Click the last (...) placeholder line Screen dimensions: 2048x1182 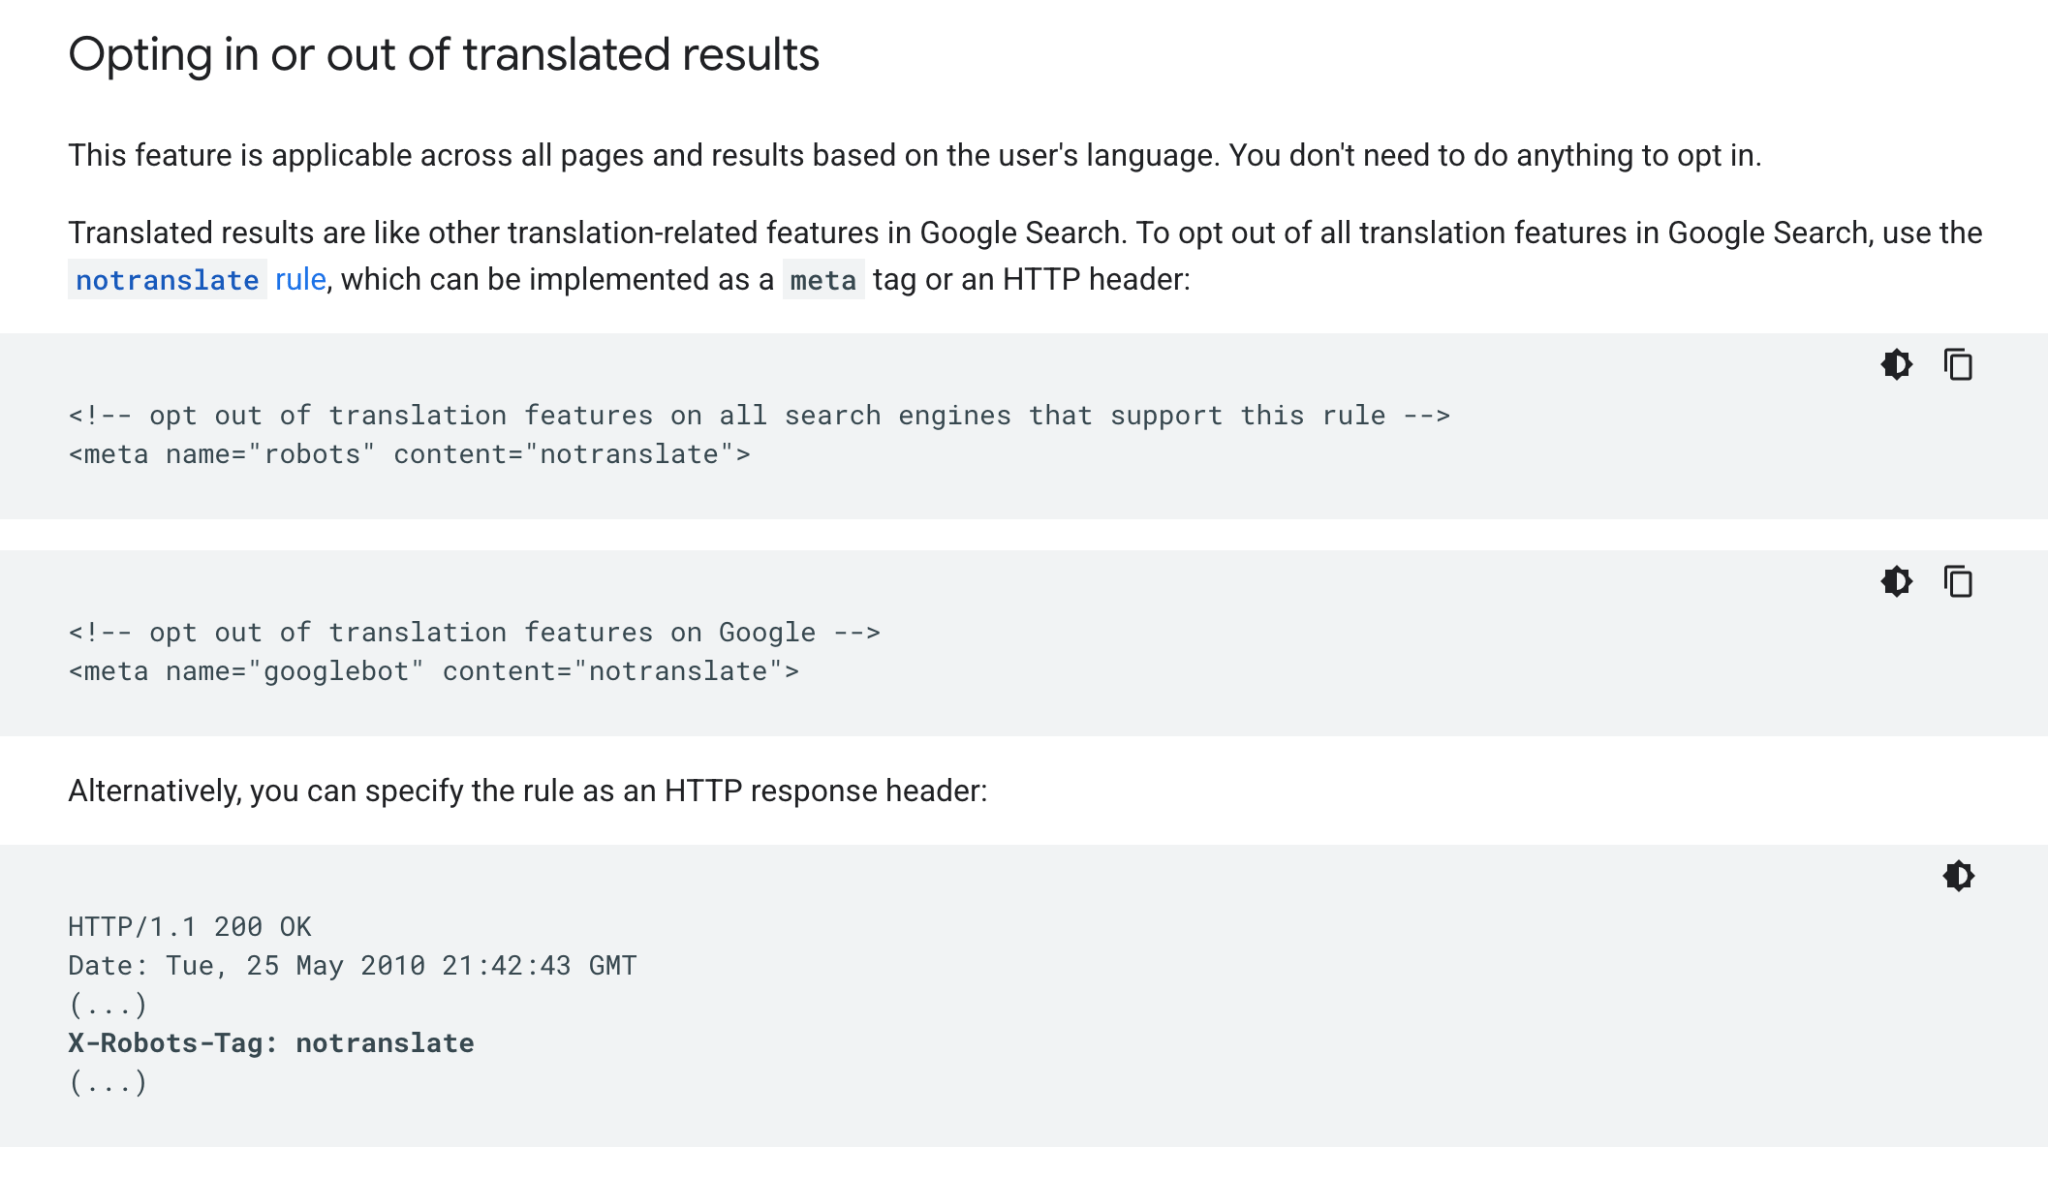[x=108, y=1082]
